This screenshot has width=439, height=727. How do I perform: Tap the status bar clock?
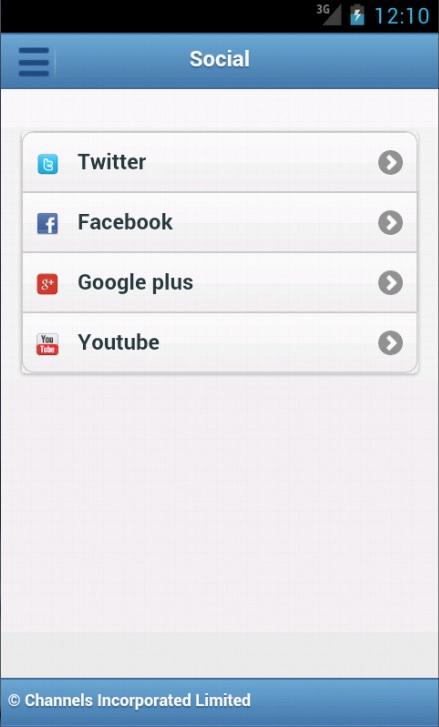tap(402, 16)
